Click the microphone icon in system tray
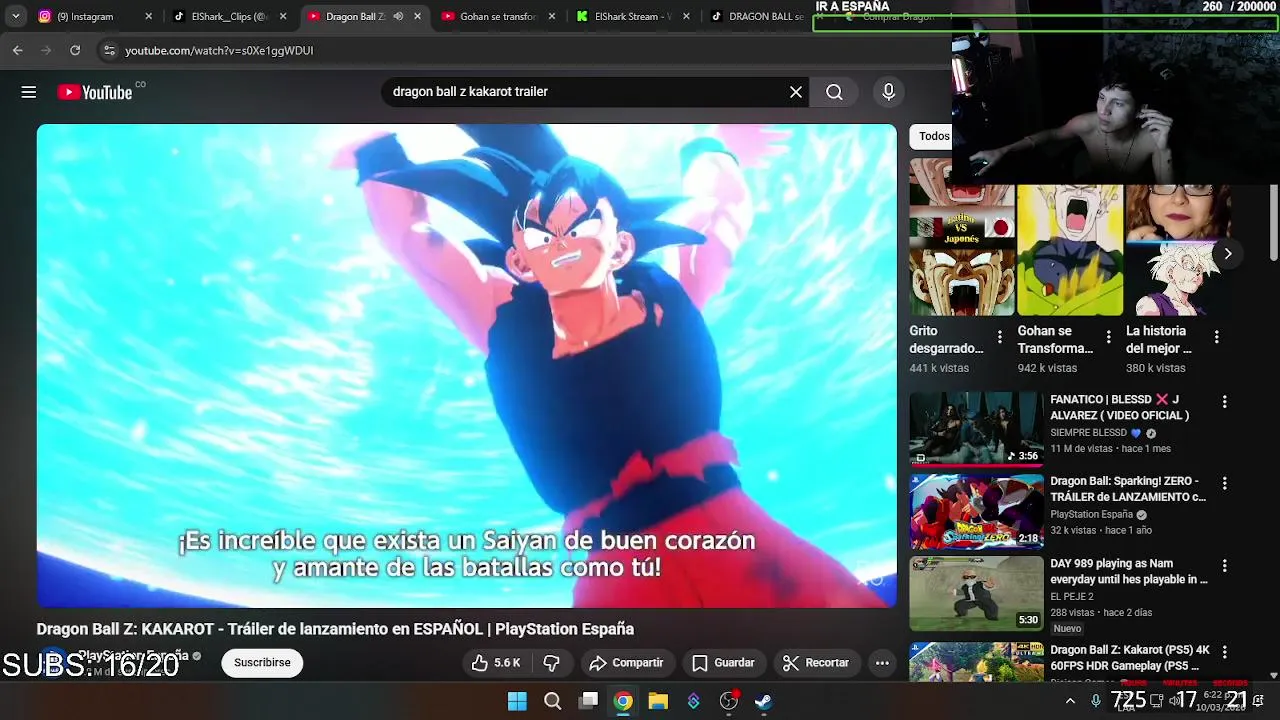1280x720 pixels. (1096, 701)
